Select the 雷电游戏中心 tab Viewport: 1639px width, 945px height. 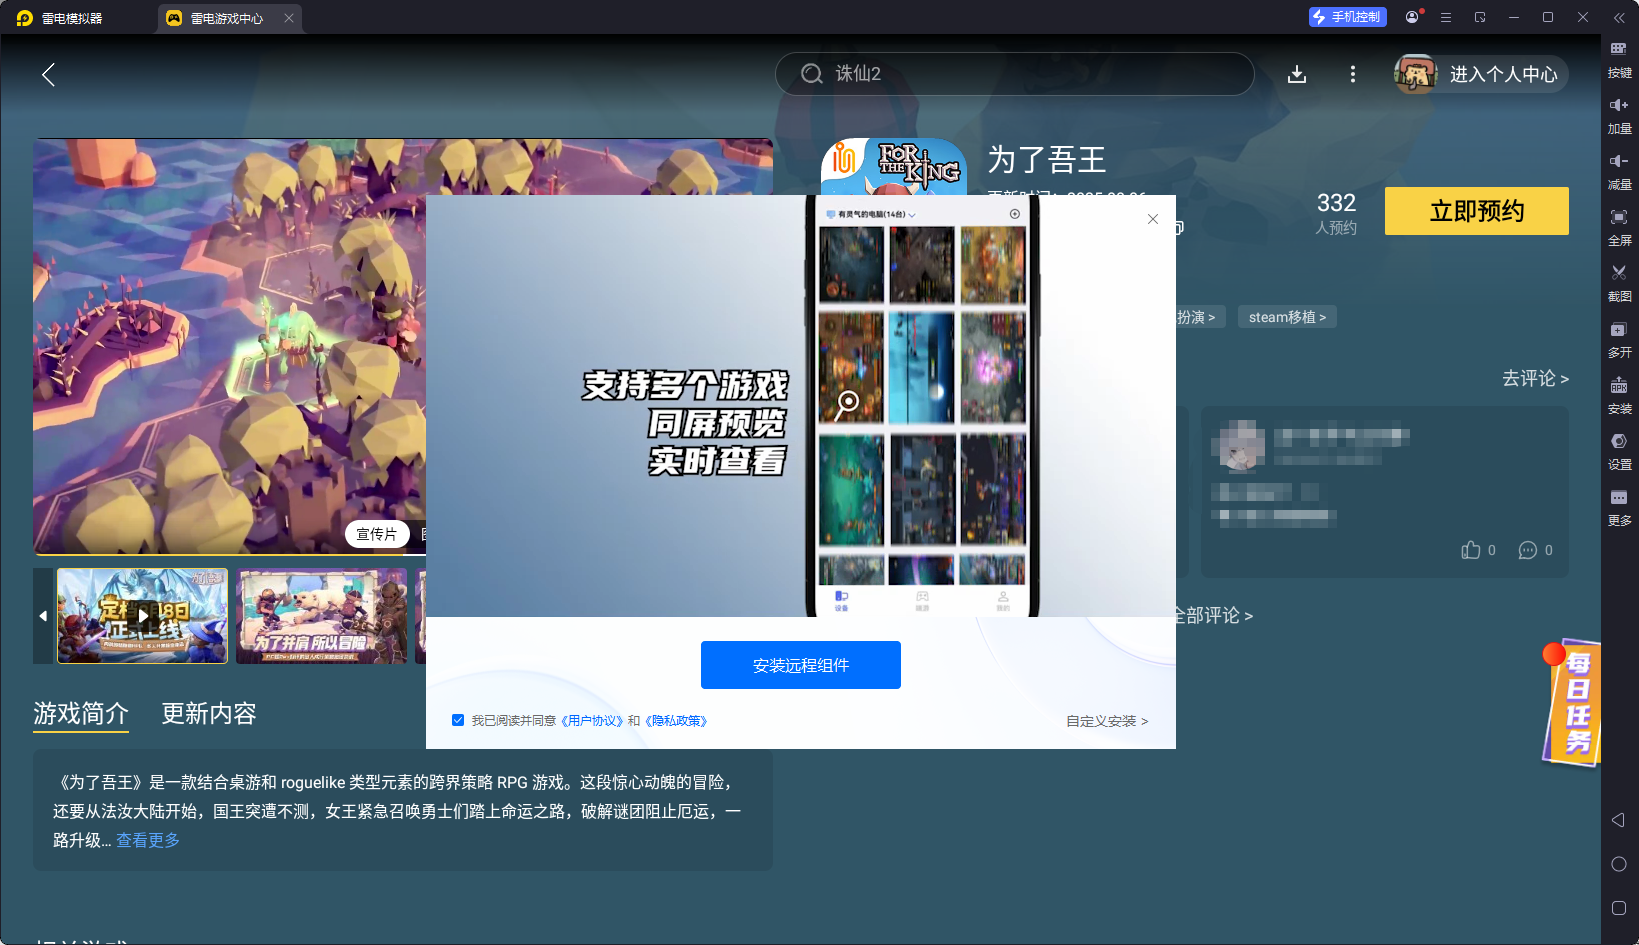(x=227, y=18)
